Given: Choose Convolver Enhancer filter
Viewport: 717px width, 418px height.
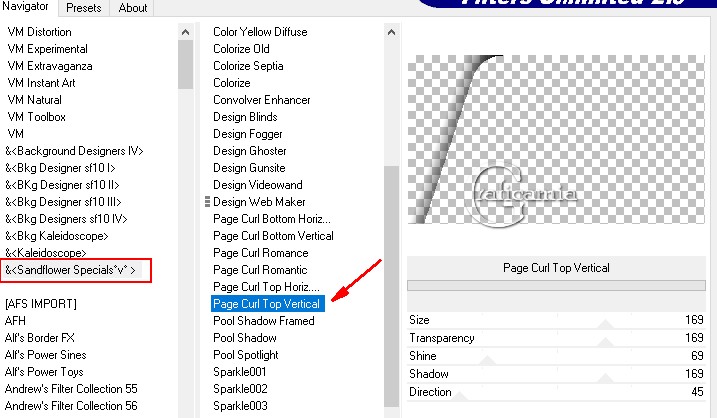Looking at the screenshot, I should coord(262,100).
